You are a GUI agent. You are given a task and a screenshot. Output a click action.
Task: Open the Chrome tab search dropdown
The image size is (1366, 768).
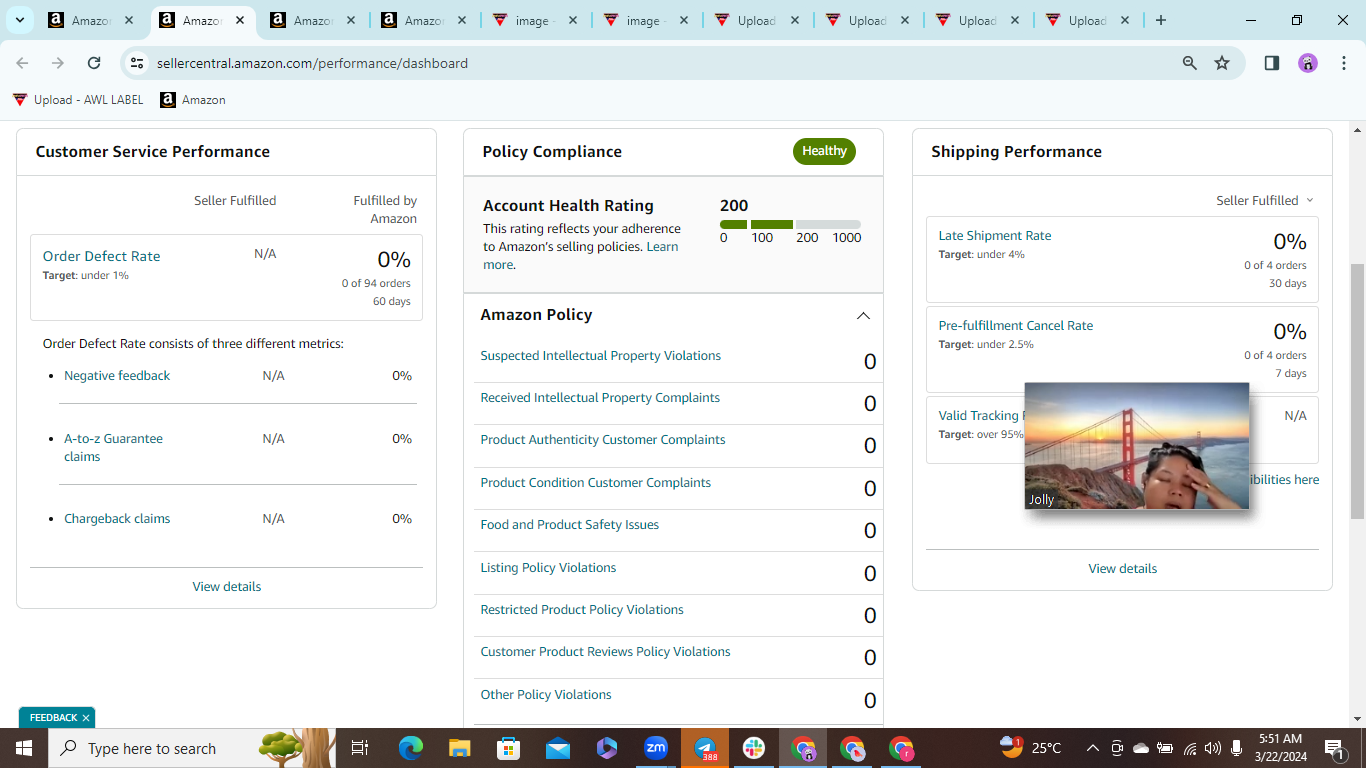click(x=19, y=20)
